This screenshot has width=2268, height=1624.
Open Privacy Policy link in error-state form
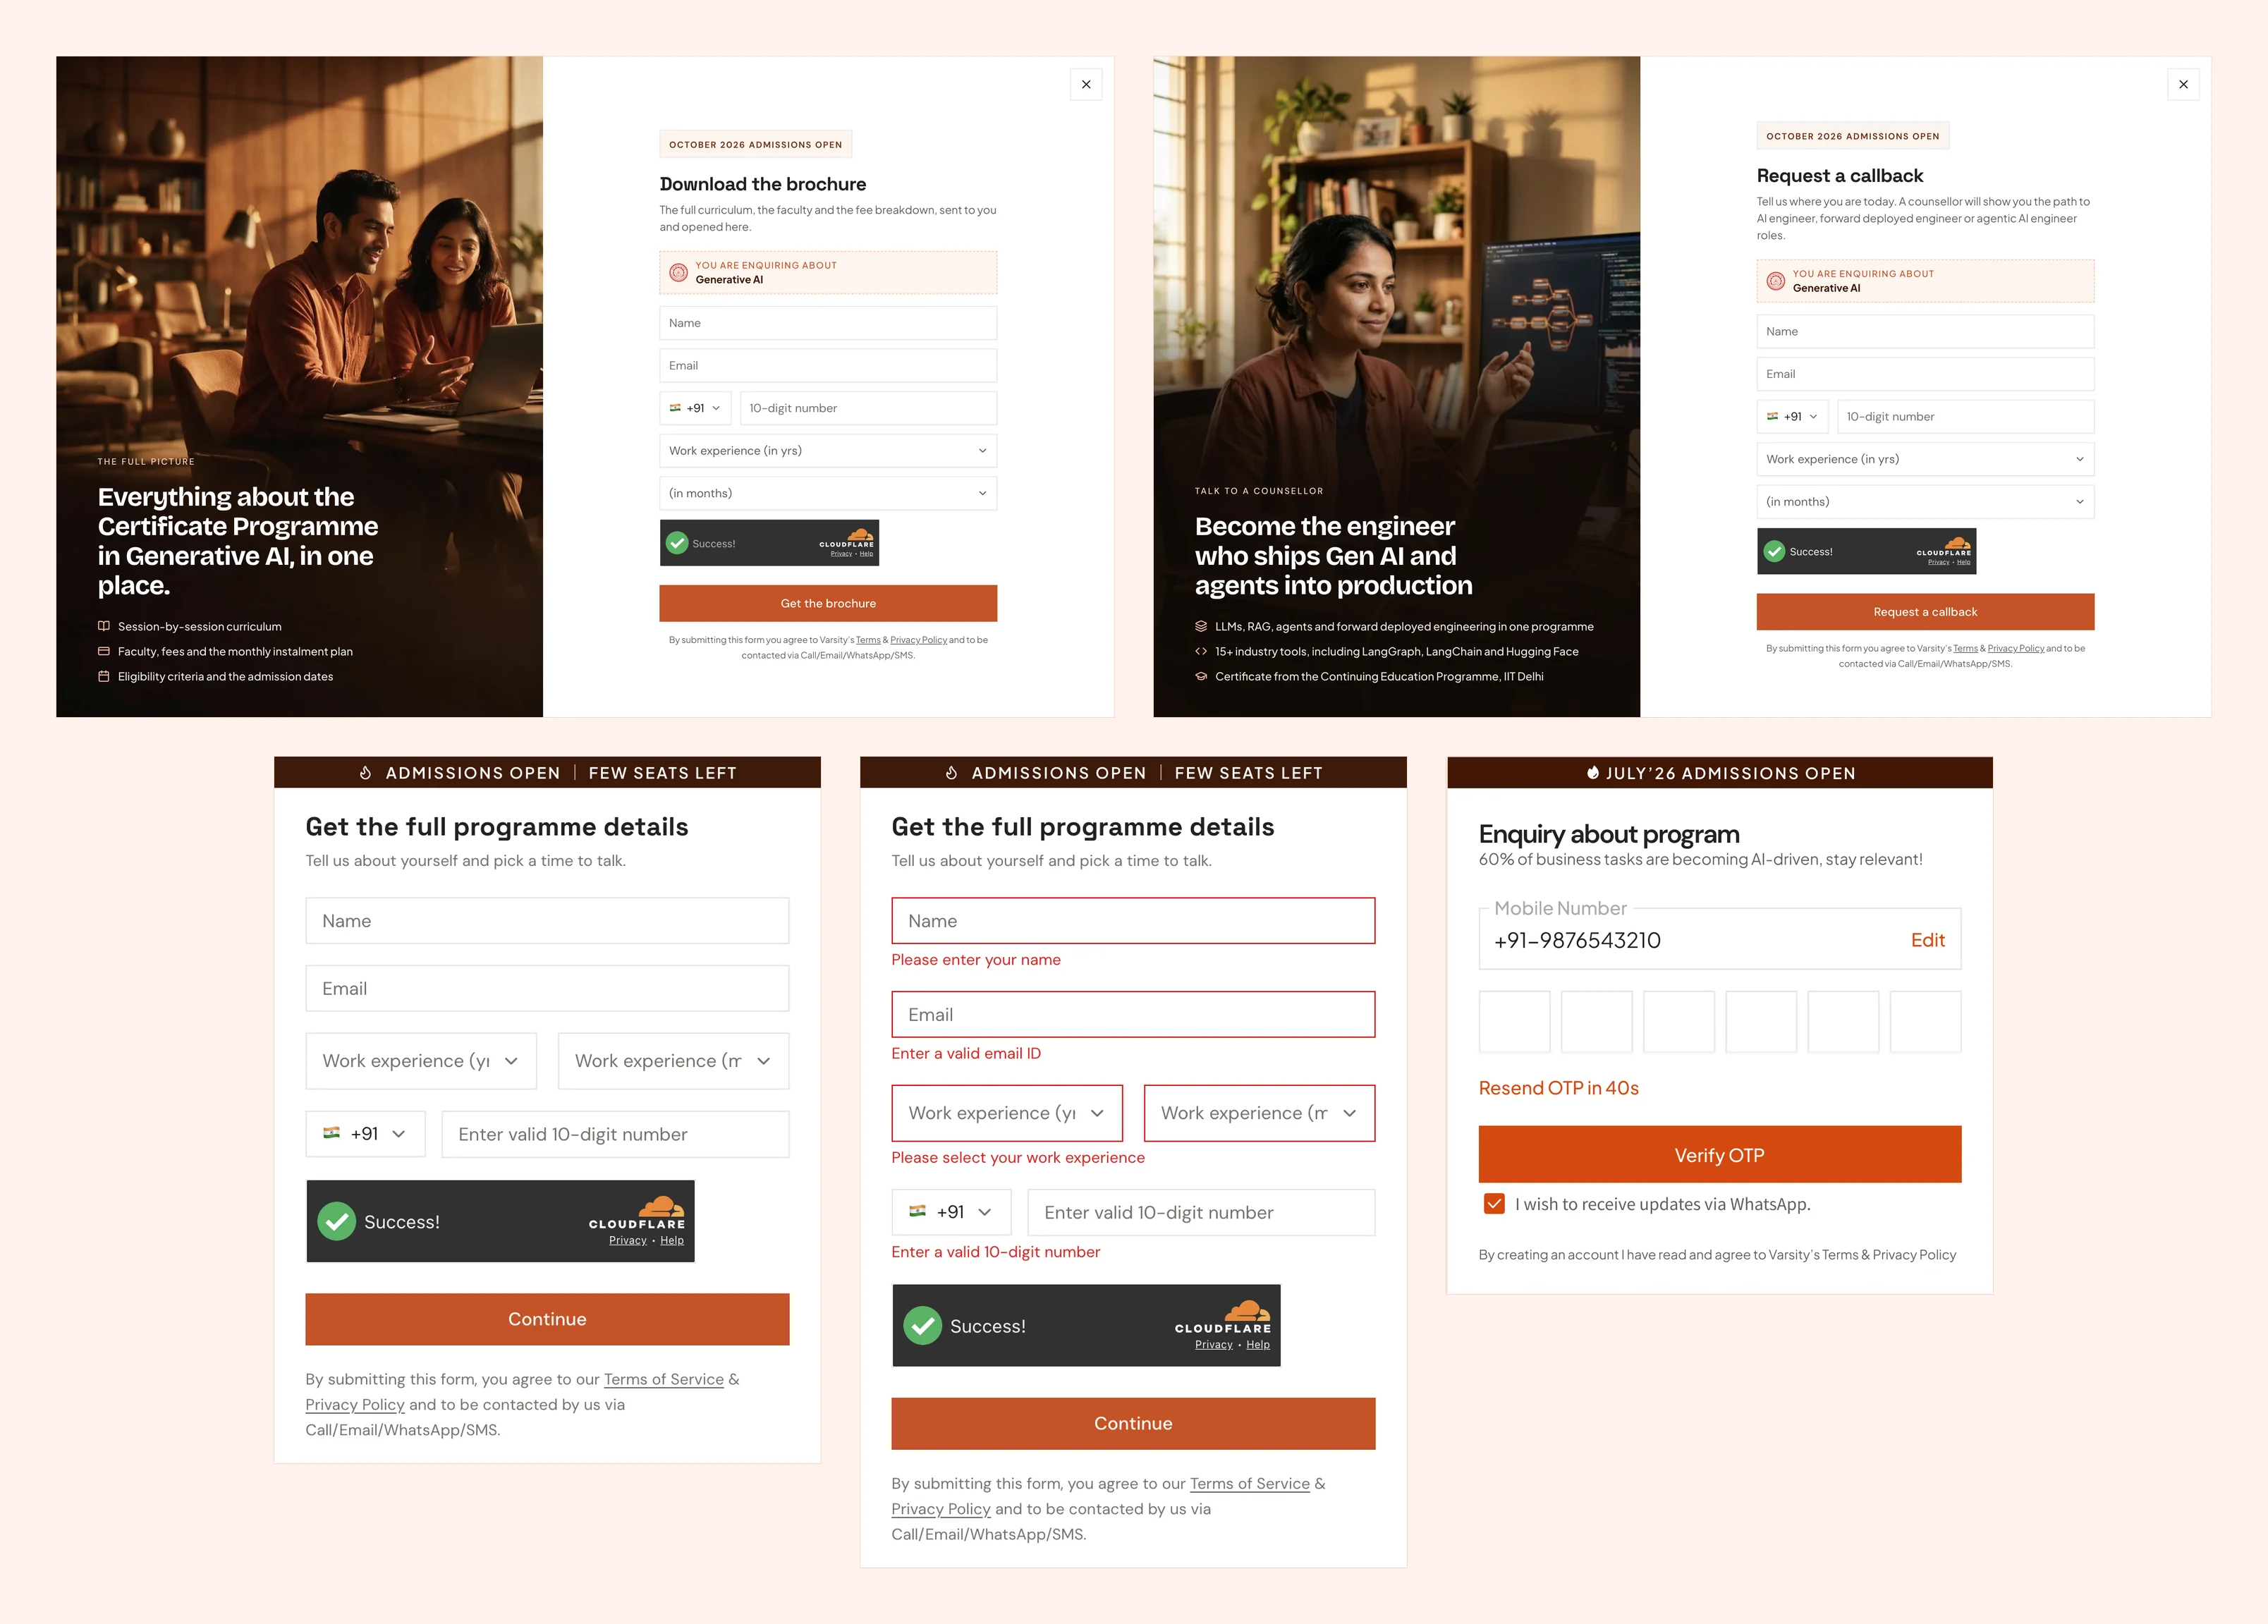tap(940, 1509)
